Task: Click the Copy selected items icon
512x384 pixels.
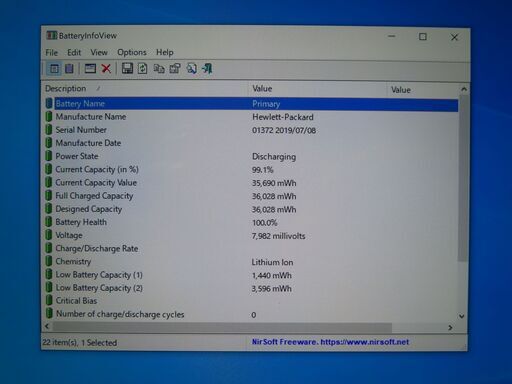Action: [159, 69]
